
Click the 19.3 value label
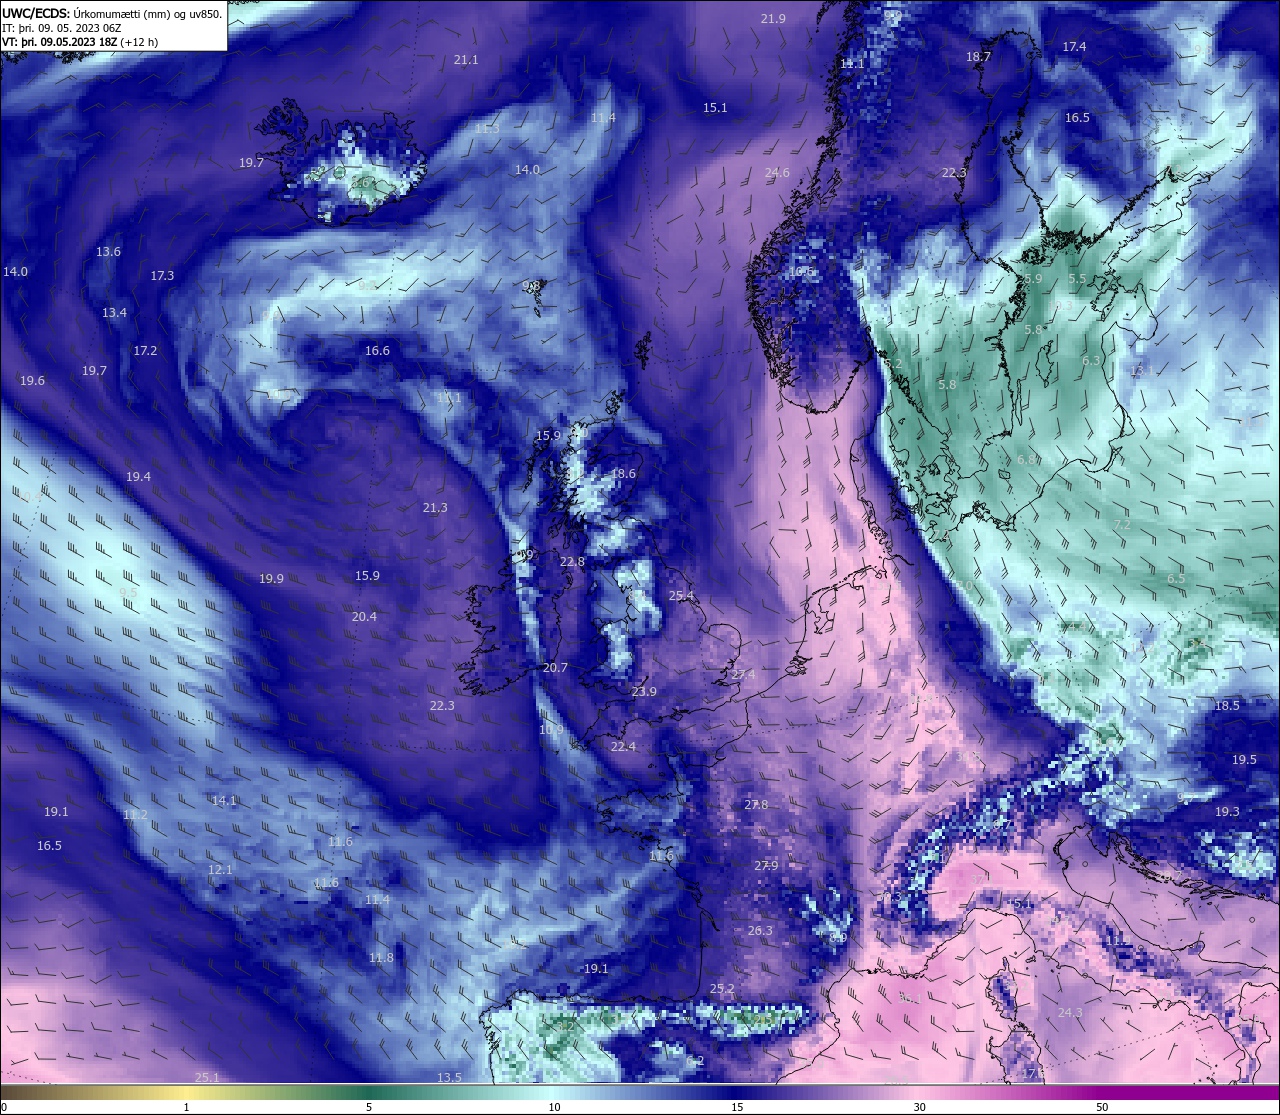(x=1227, y=812)
